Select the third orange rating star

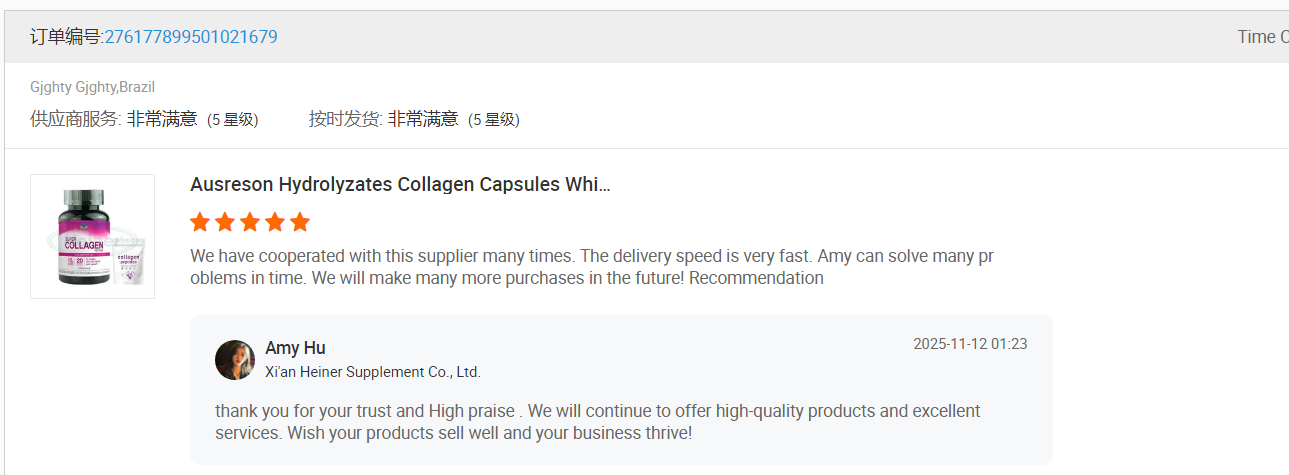click(250, 222)
